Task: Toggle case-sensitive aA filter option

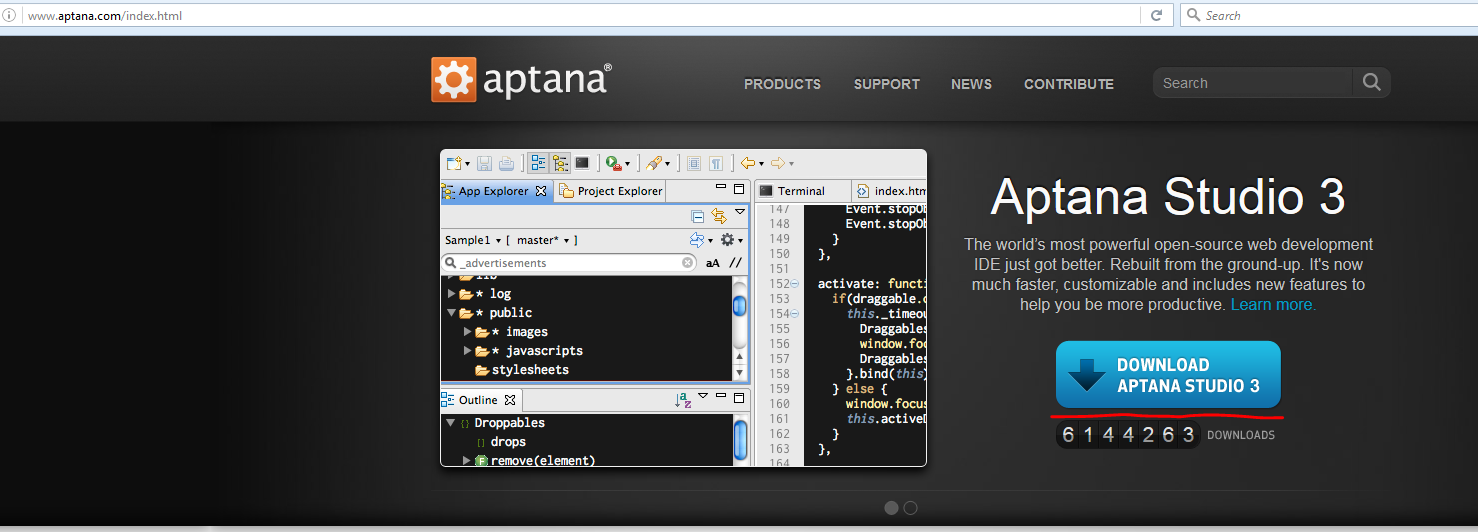Action: (x=712, y=263)
